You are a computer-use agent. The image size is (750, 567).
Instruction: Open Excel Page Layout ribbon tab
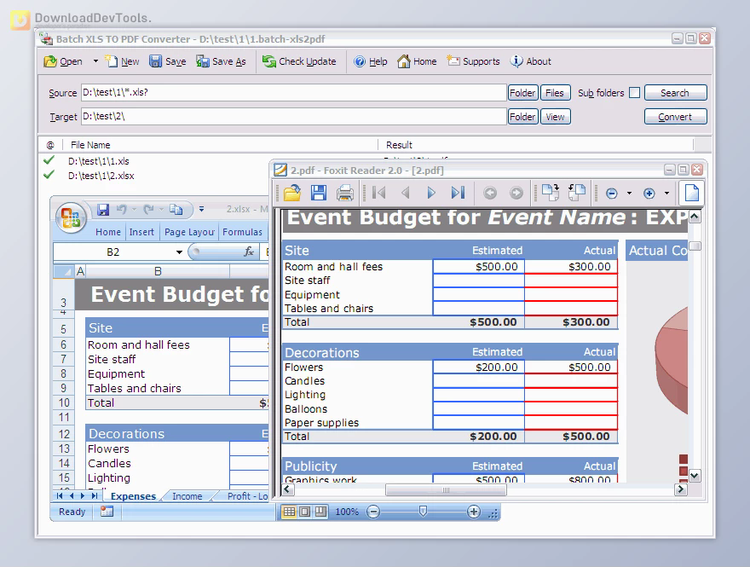click(189, 232)
